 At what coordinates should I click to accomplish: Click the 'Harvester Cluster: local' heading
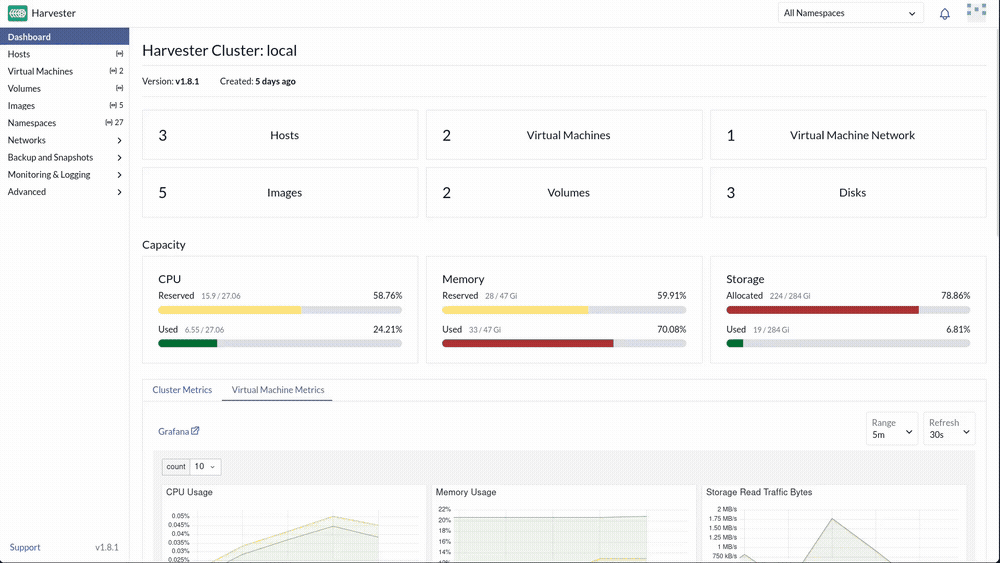coord(219,50)
